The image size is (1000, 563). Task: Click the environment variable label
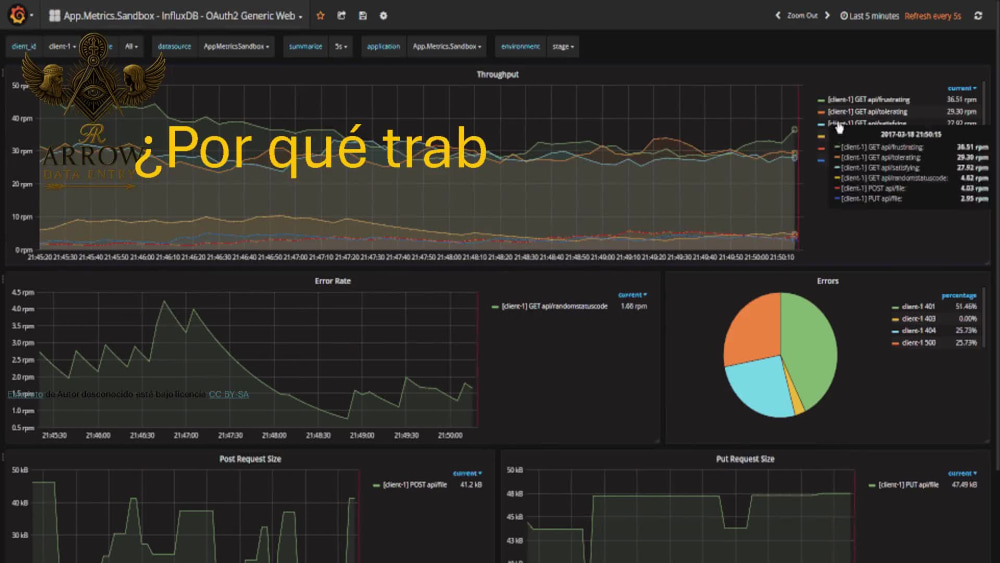[x=520, y=47]
